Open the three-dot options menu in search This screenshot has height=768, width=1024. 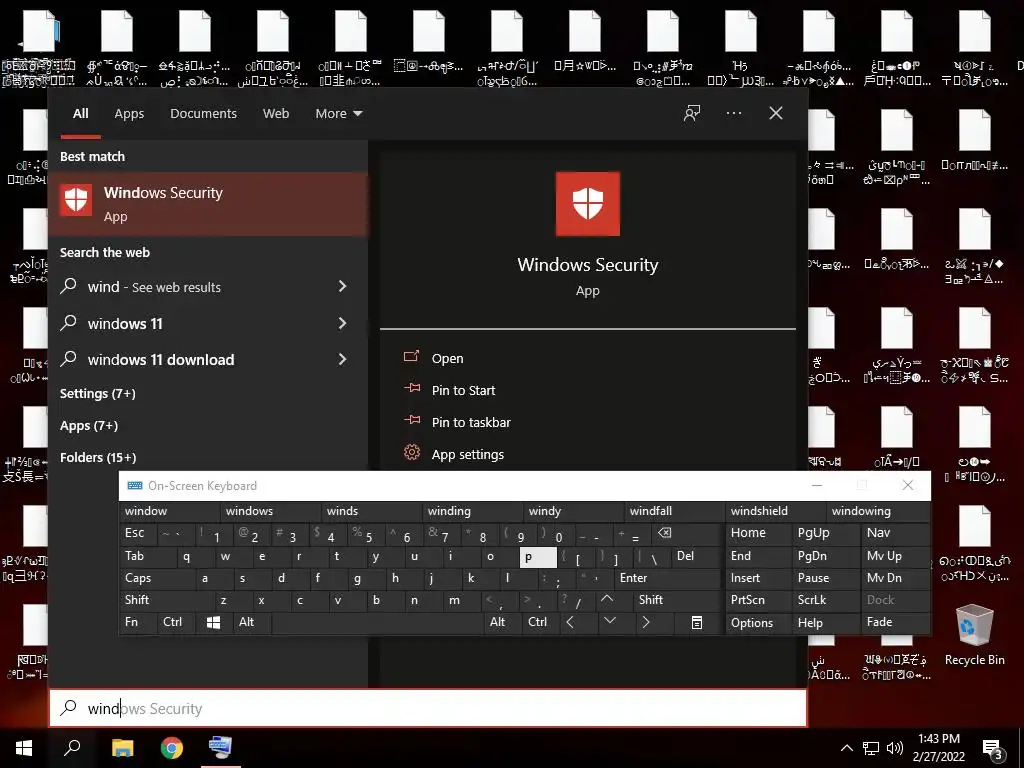click(733, 113)
